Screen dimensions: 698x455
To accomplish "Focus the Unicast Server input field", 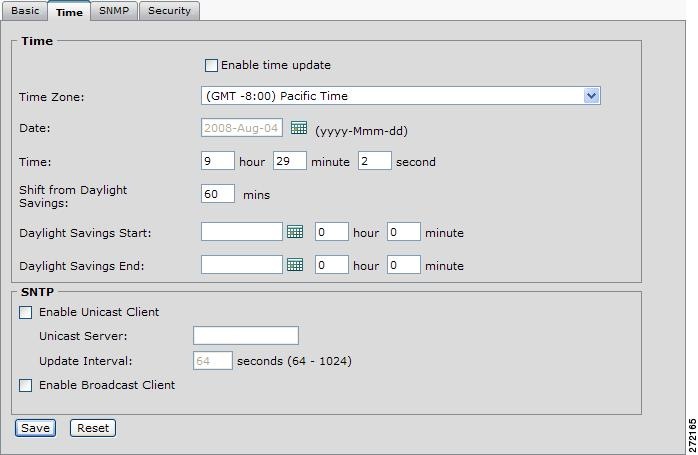I will (x=246, y=335).
